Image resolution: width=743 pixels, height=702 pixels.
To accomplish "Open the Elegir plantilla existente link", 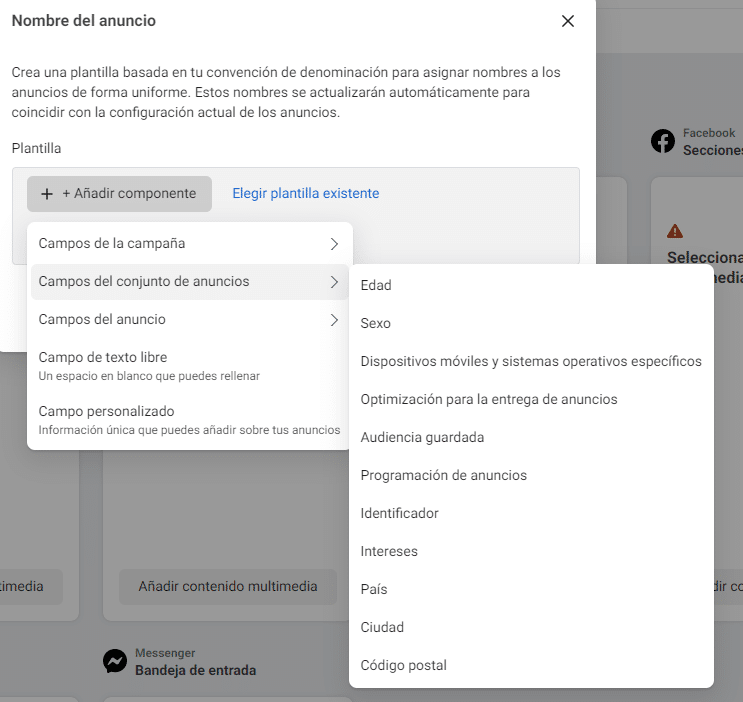I will pos(306,194).
